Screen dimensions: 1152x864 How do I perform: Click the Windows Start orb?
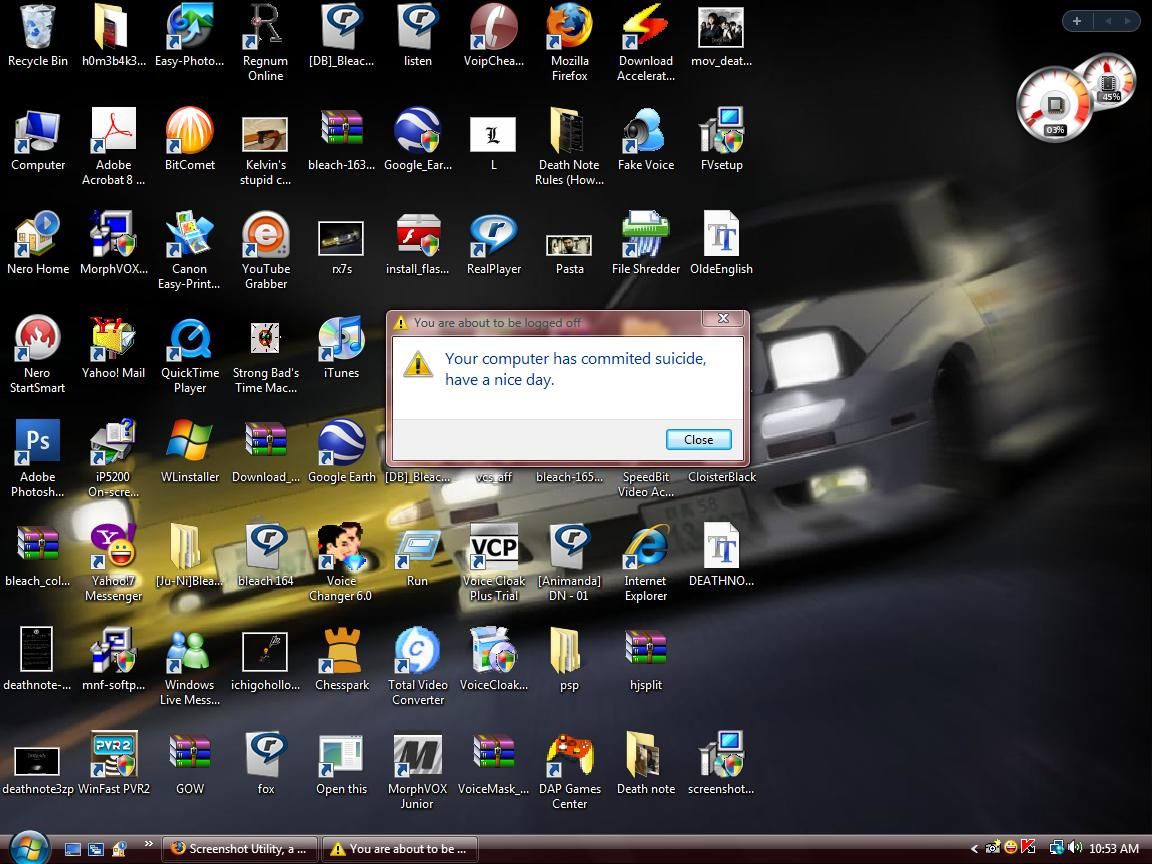click(x=29, y=848)
